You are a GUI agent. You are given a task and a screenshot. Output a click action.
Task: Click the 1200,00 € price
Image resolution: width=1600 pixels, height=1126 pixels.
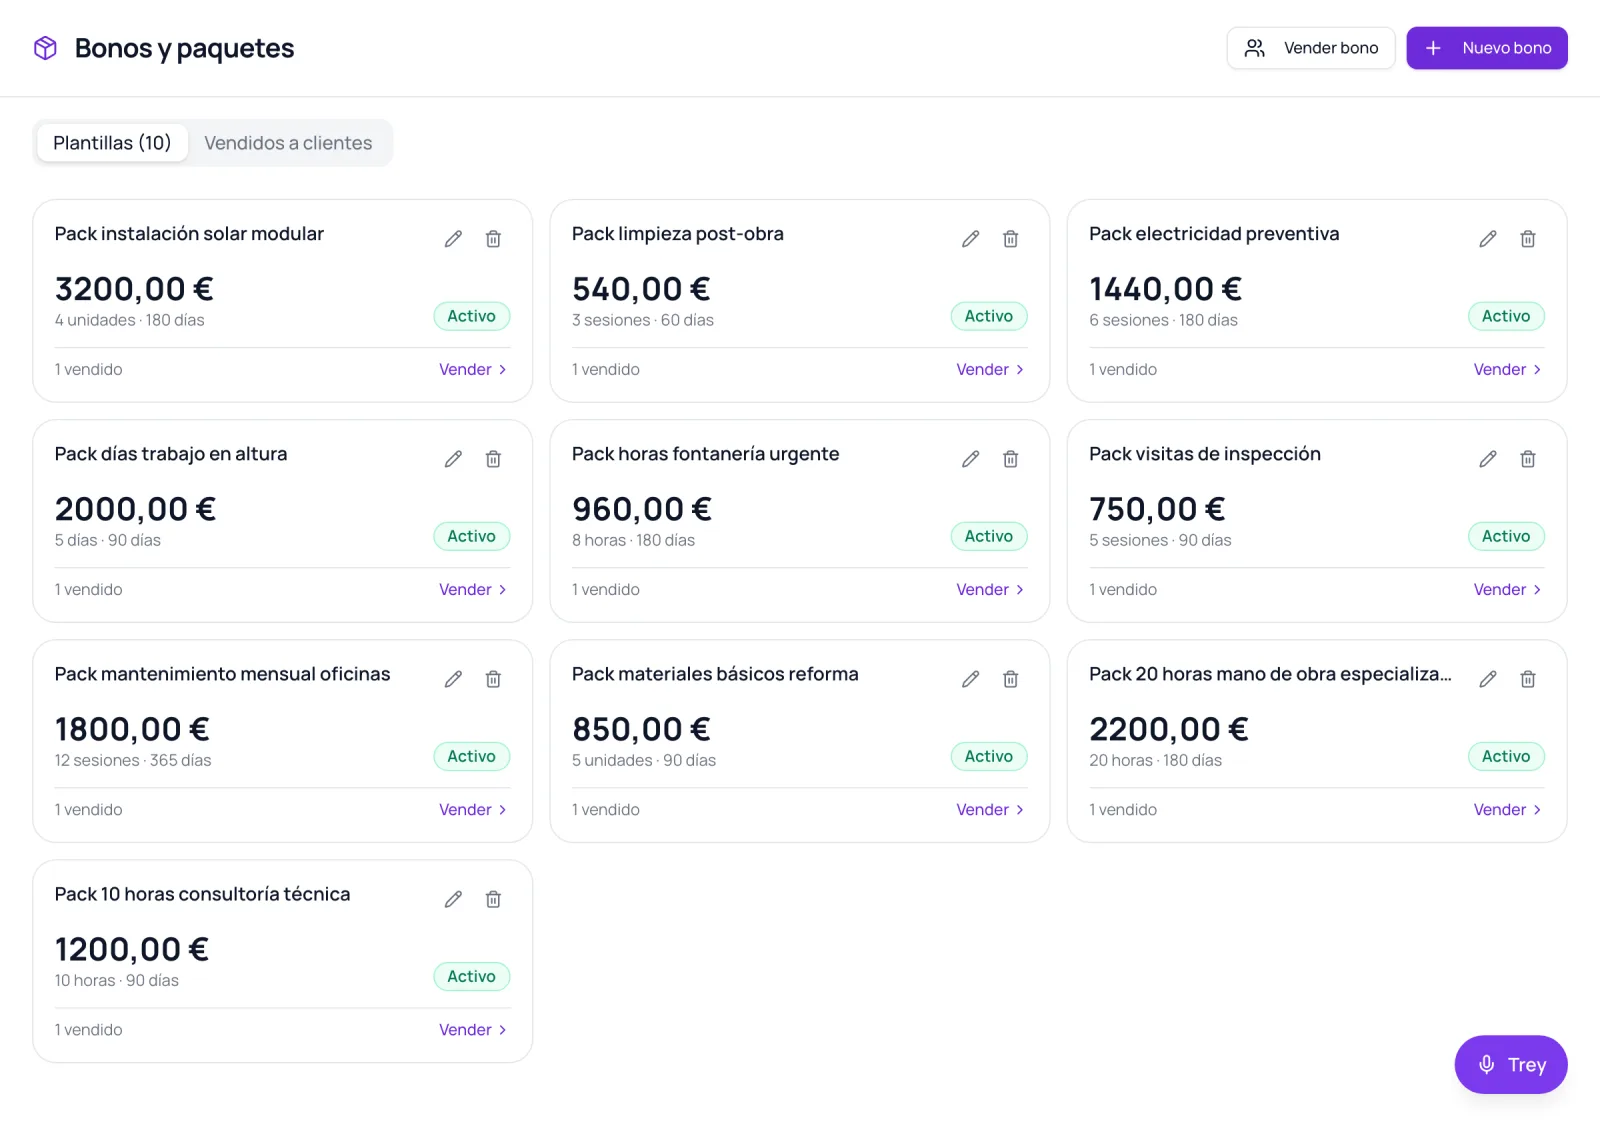(132, 949)
